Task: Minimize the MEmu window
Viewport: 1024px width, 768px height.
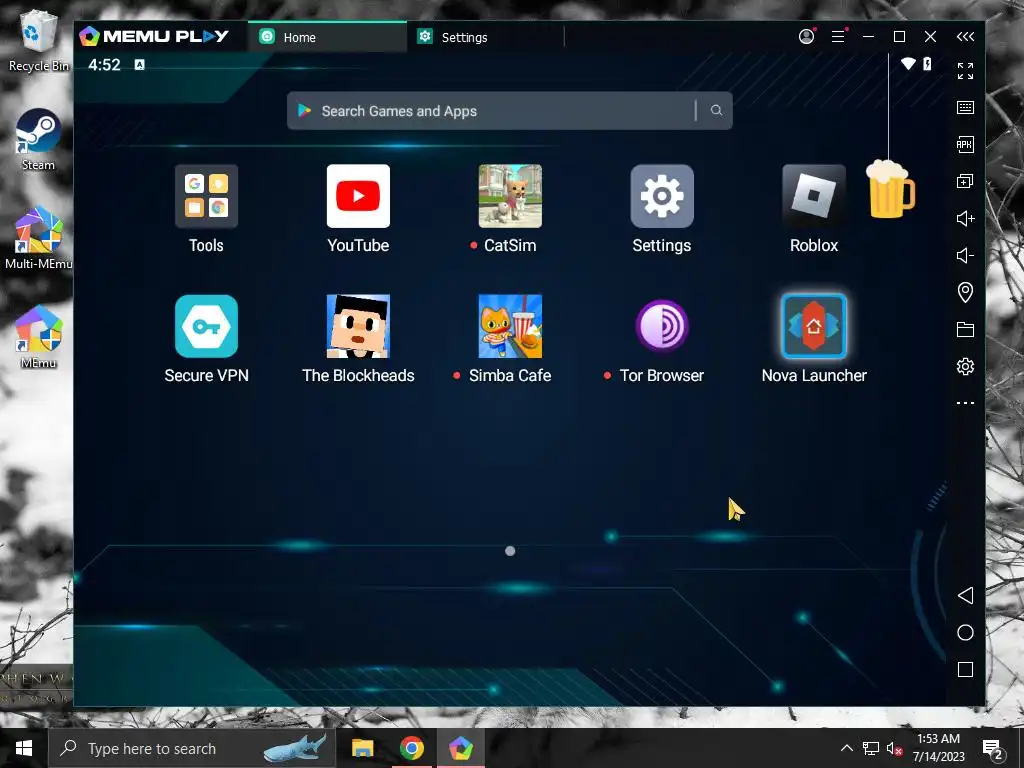Action: click(x=868, y=37)
